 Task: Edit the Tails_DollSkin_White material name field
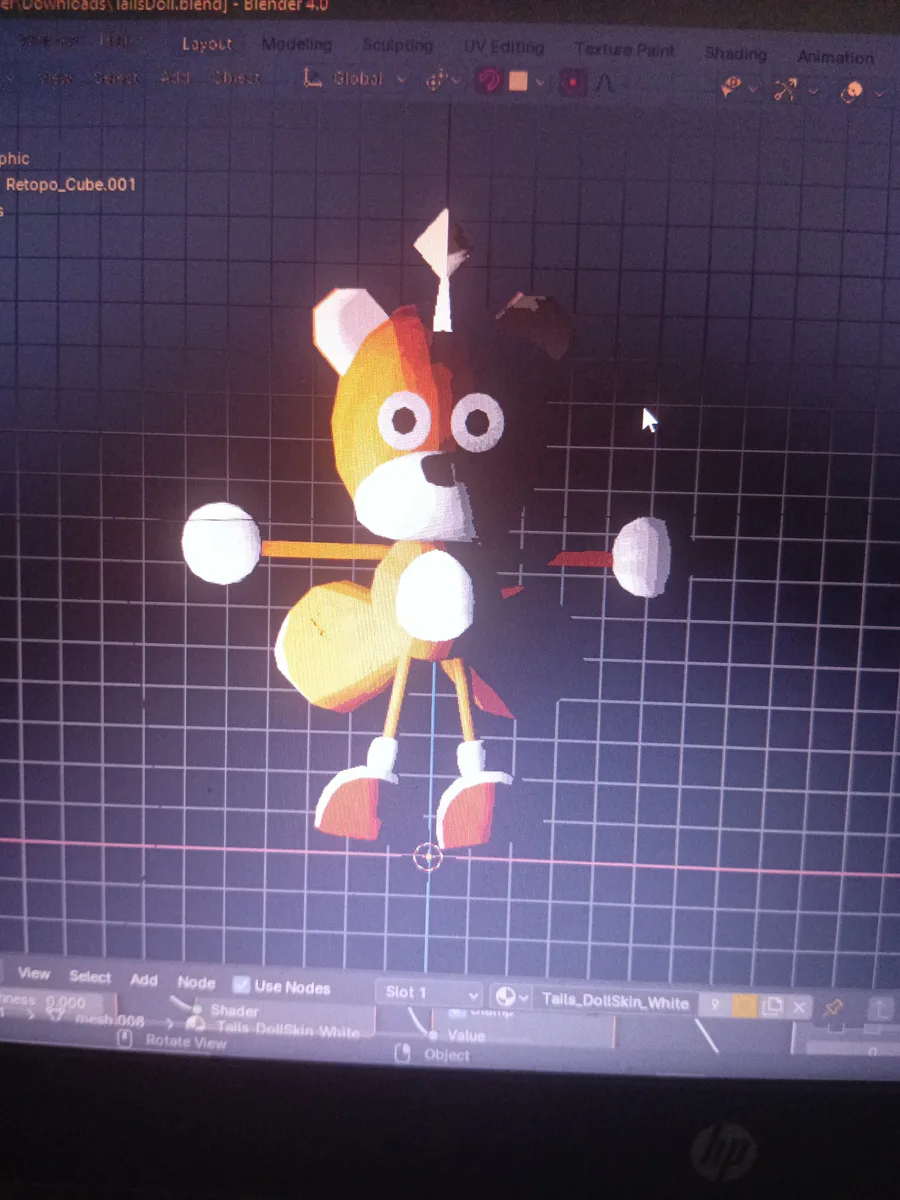coord(615,1001)
